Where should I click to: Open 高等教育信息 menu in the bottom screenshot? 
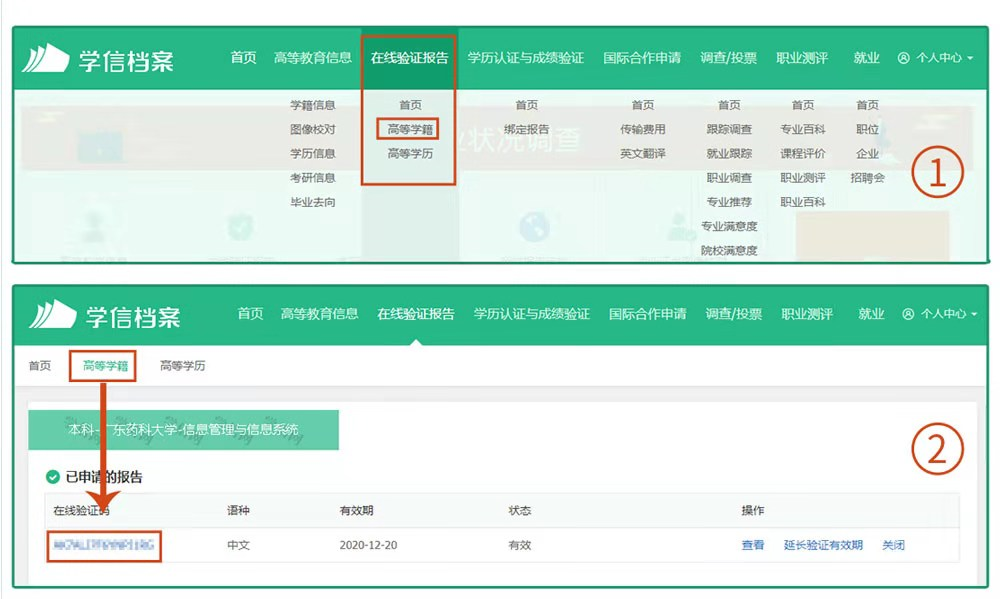click(x=319, y=314)
